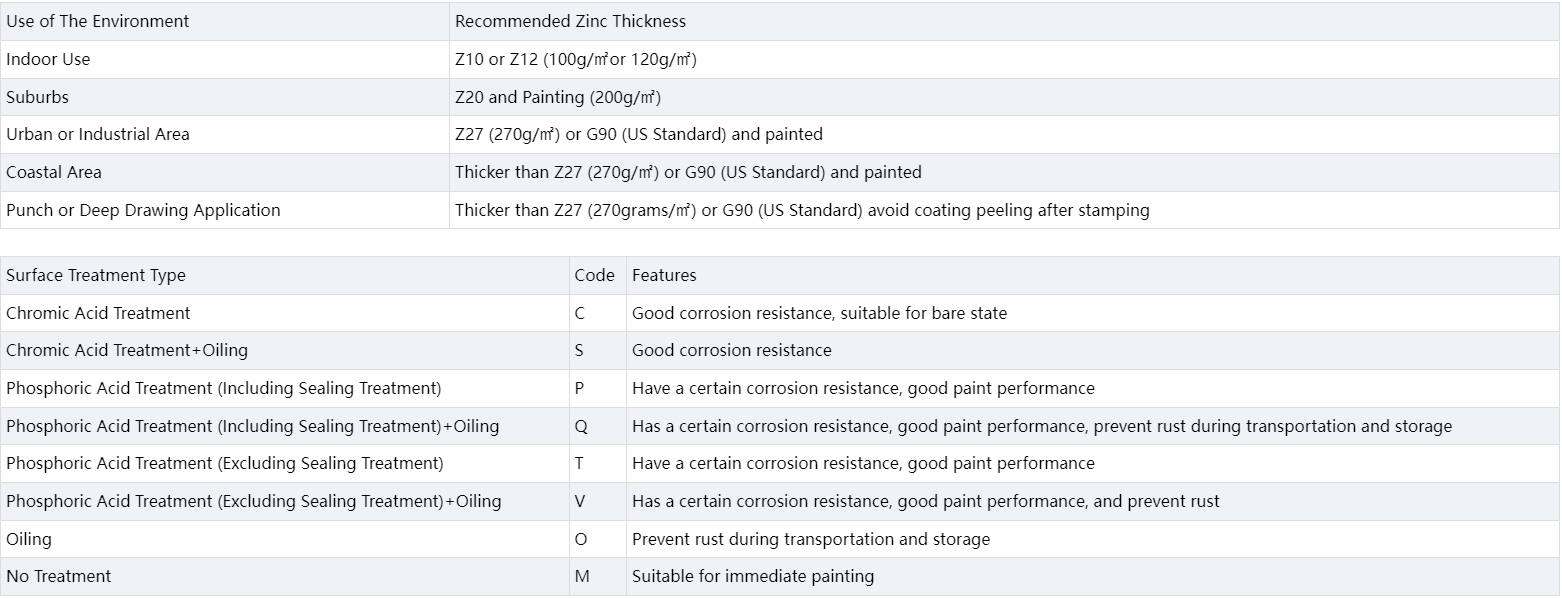Select 'Punch or Deep Drawing Application' cell
Viewport: 1562px width, 599px height.
coord(143,210)
